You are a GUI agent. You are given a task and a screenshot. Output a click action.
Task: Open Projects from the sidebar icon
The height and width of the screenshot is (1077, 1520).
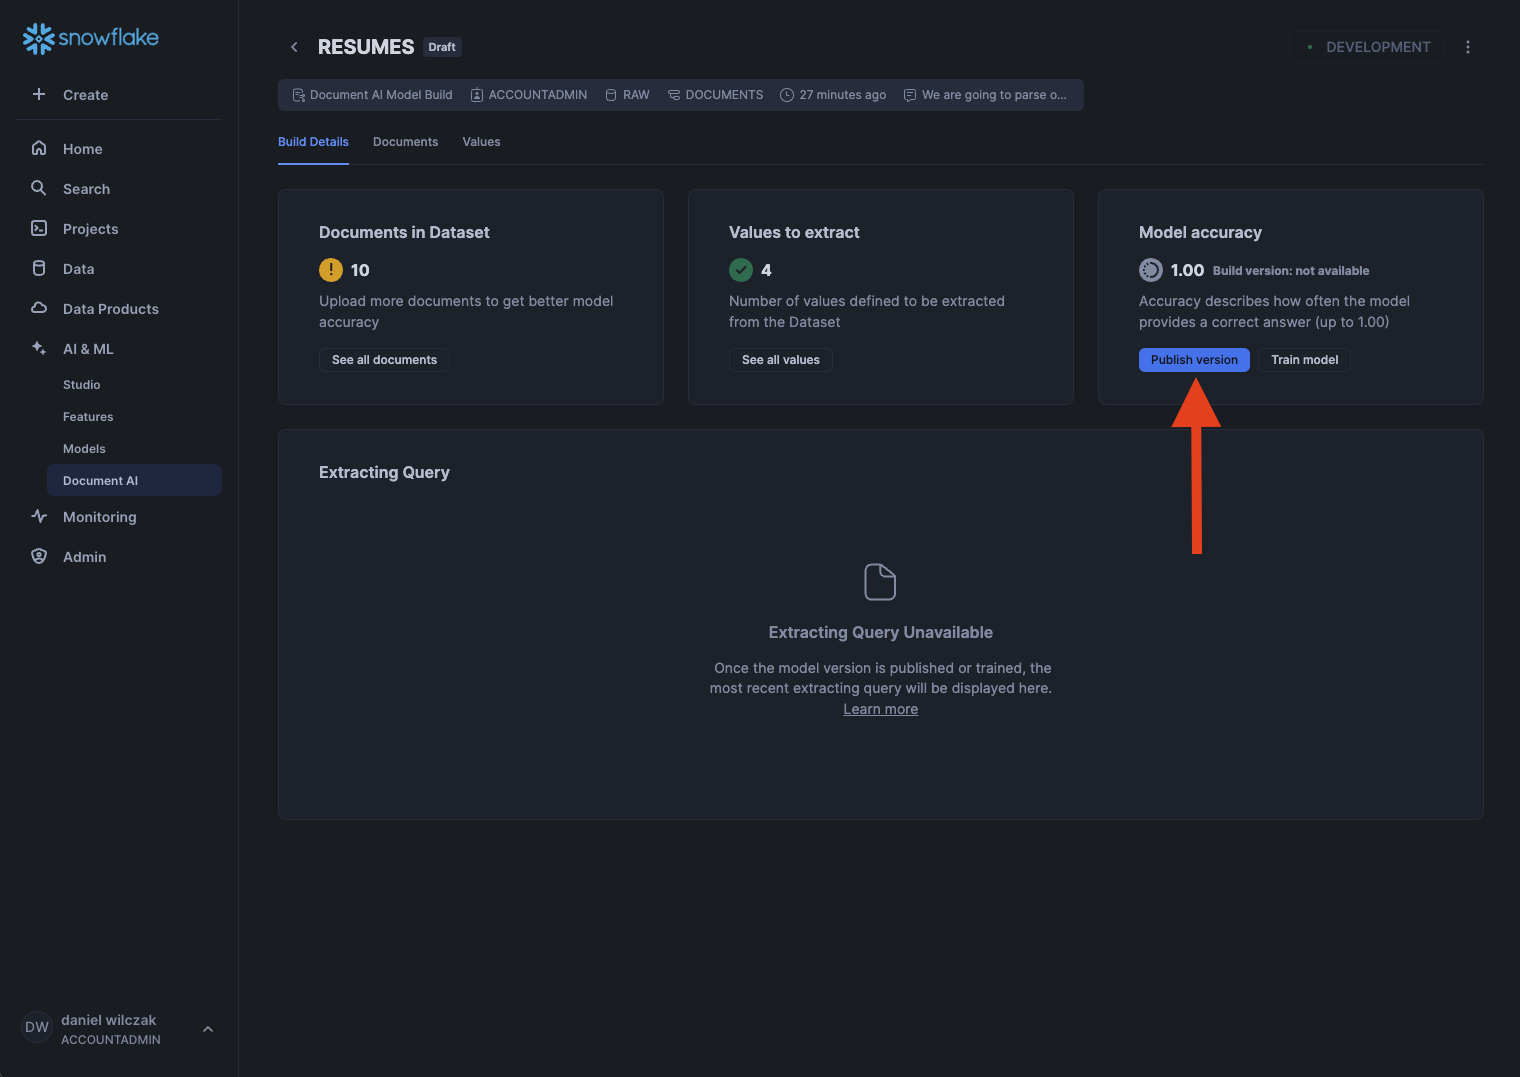click(x=39, y=228)
